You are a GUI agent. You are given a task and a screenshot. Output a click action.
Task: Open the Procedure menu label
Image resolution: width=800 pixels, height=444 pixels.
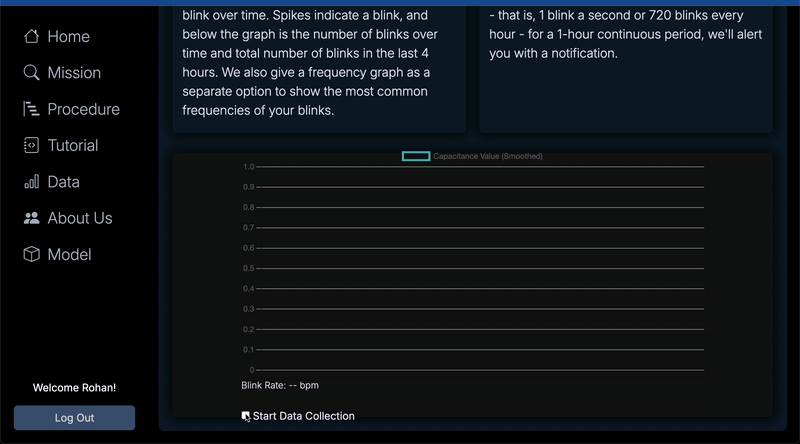83,109
